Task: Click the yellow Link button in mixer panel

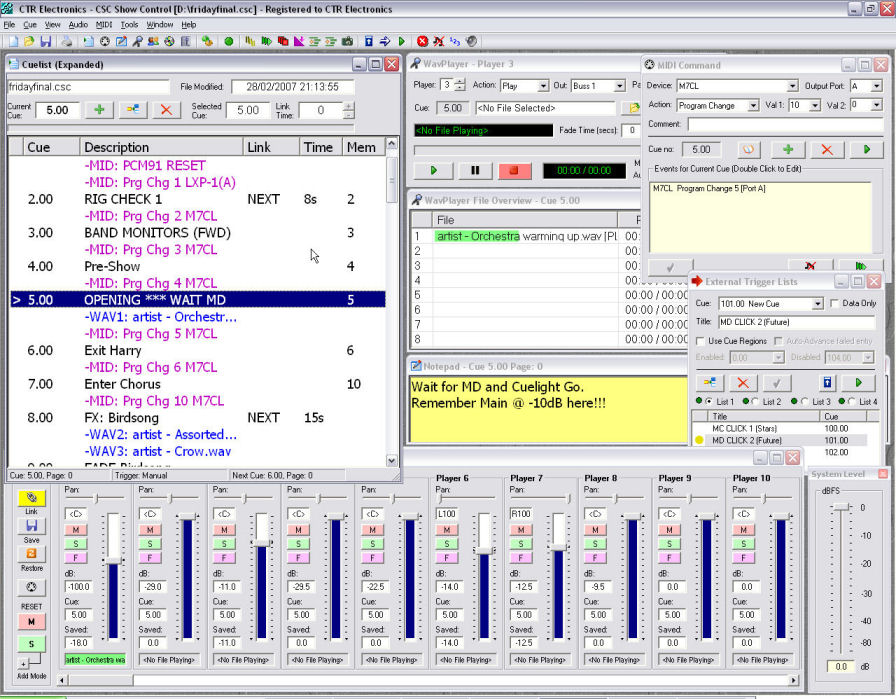Action: tap(31, 497)
